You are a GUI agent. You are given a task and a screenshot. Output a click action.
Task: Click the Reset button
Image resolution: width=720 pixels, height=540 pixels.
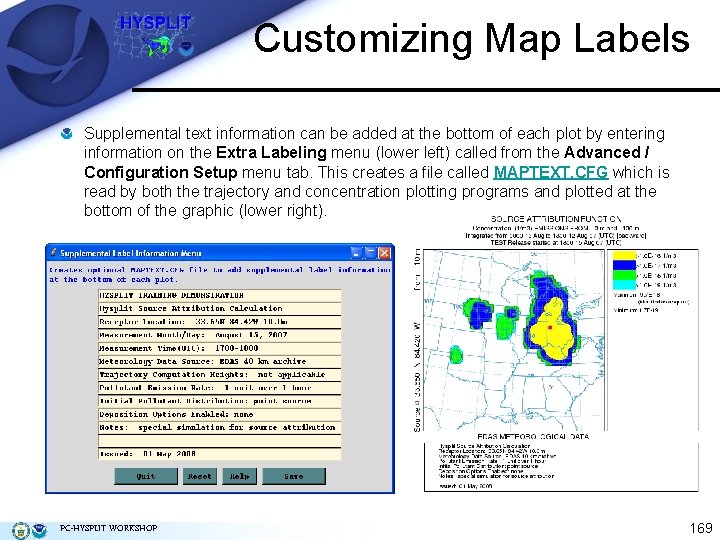[x=200, y=476]
